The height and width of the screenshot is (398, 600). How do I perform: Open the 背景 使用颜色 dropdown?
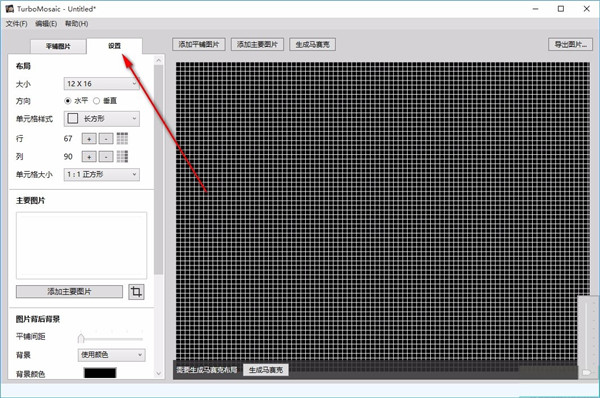coord(111,355)
